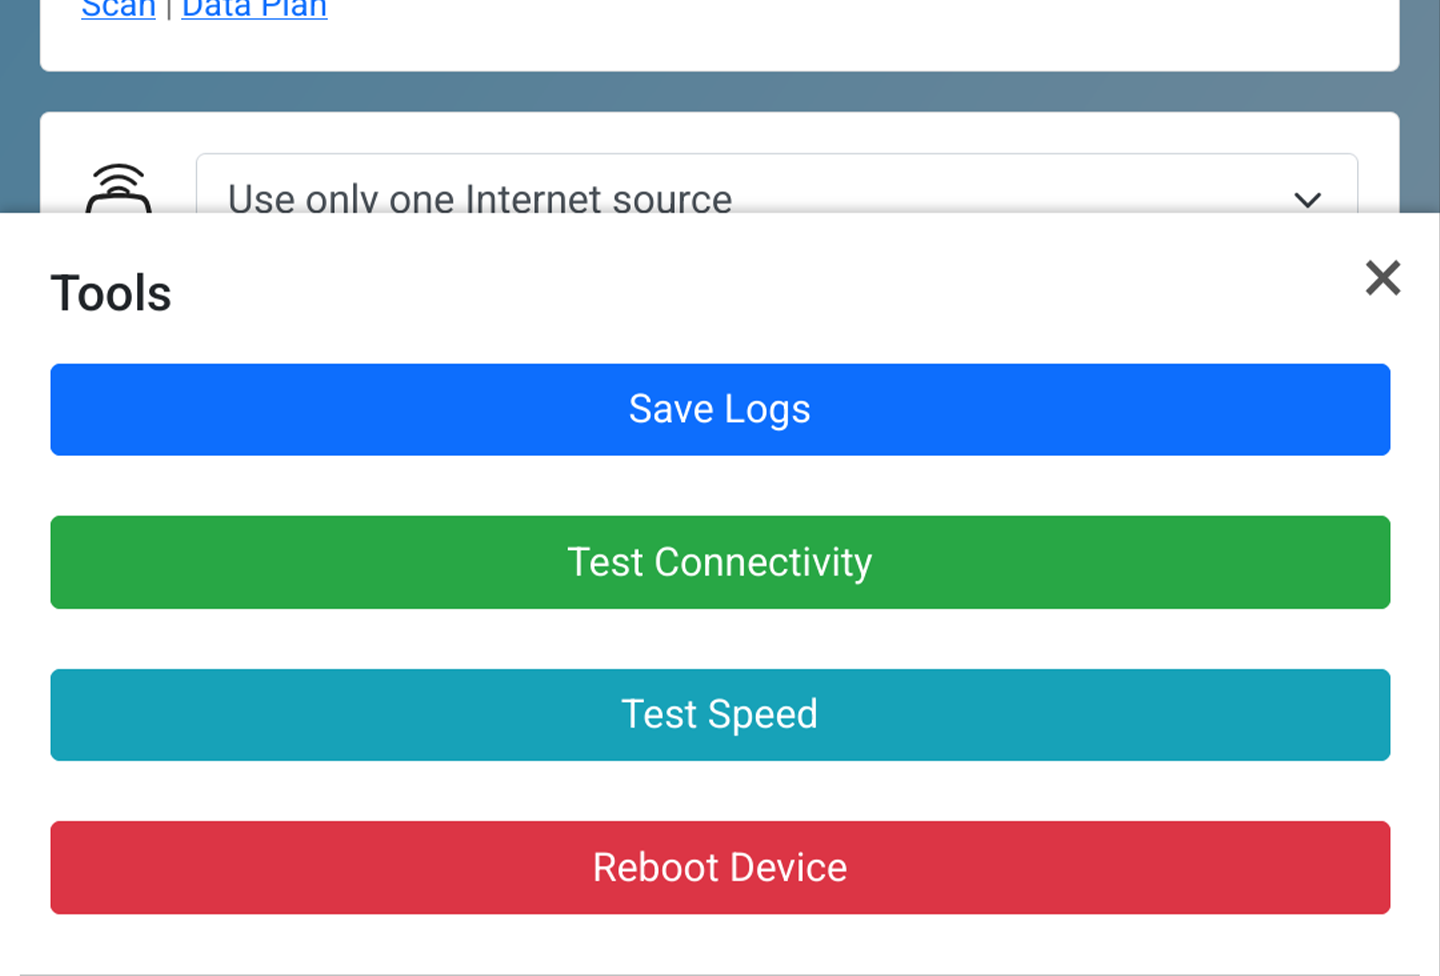Click the green connectivity test button

pos(720,562)
